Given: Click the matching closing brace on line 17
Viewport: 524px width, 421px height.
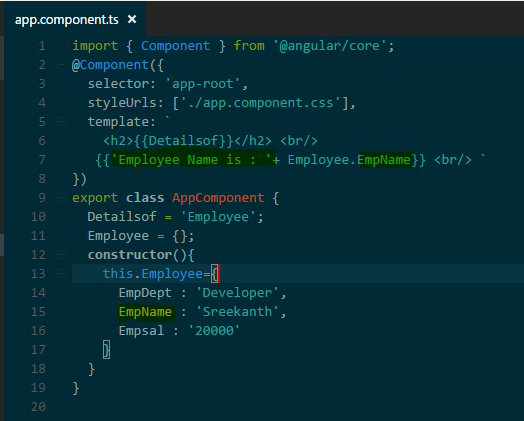Looking at the screenshot, I should [x=107, y=350].
